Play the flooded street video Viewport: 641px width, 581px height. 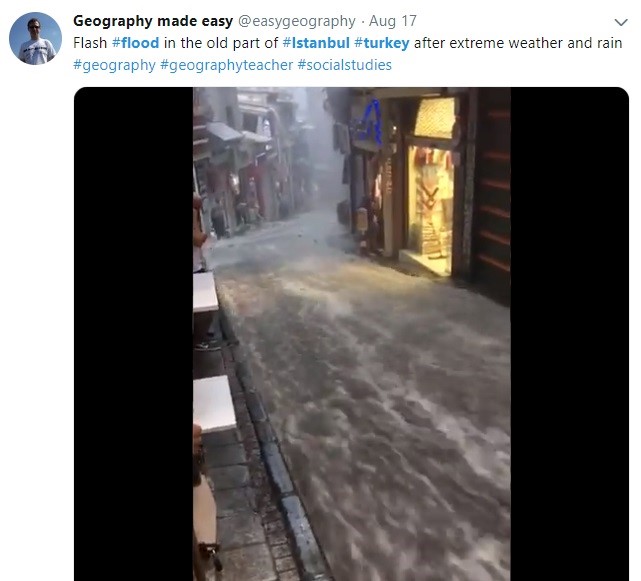click(x=352, y=334)
